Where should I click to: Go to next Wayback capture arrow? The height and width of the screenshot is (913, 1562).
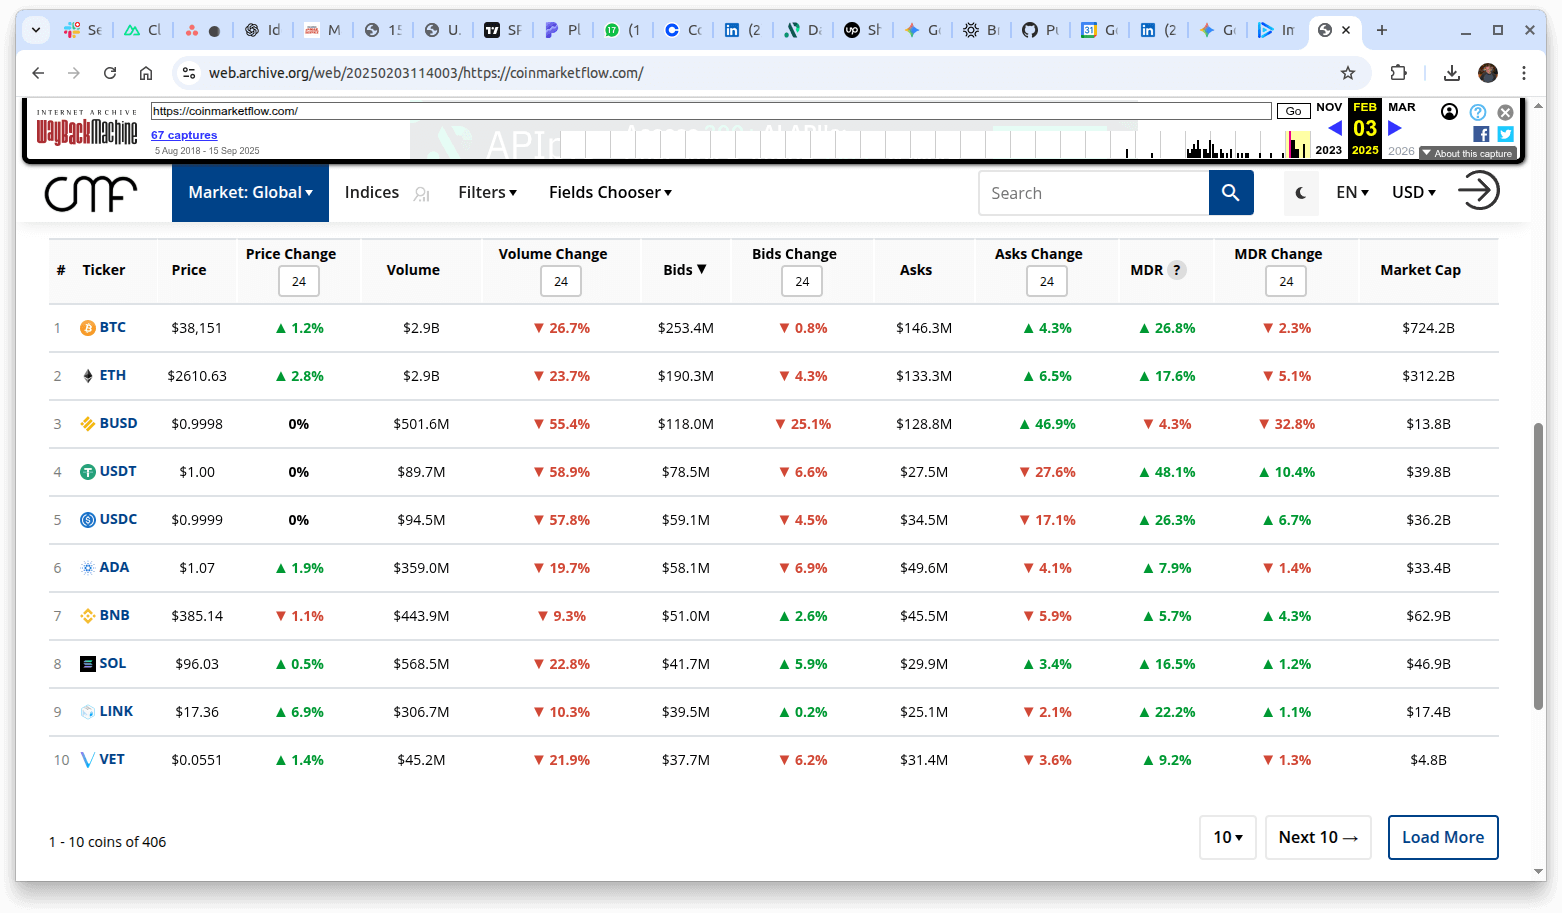tap(1395, 128)
